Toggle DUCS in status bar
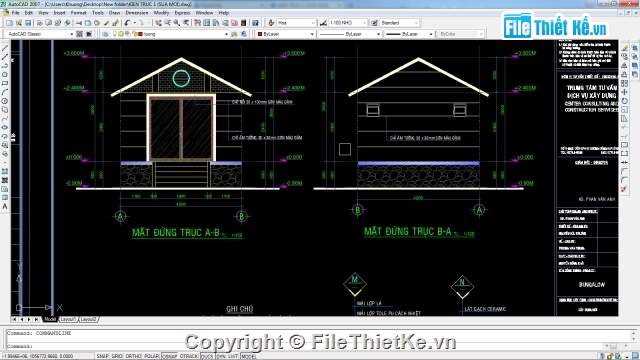Viewport: 640px width, 360px height. [207, 356]
